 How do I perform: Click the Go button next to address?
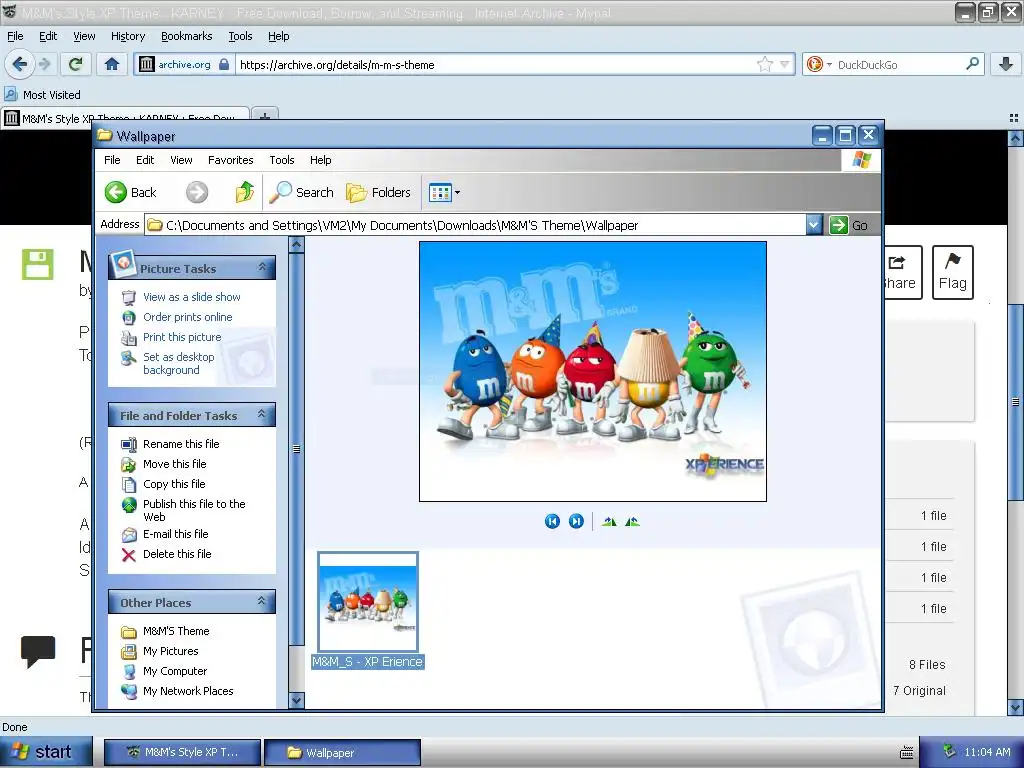point(849,225)
